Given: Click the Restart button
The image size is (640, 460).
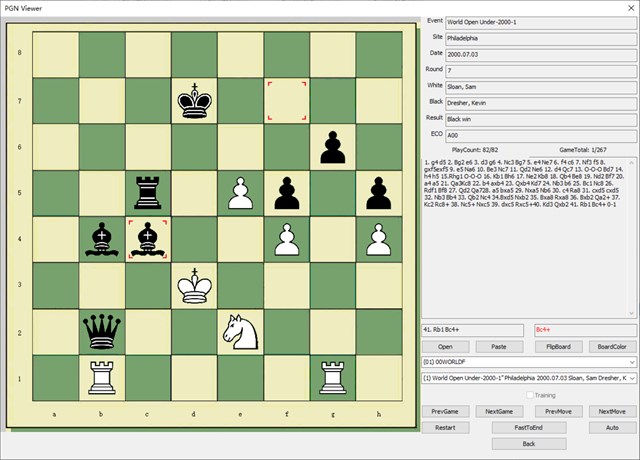Looking at the screenshot, I should point(445,428).
